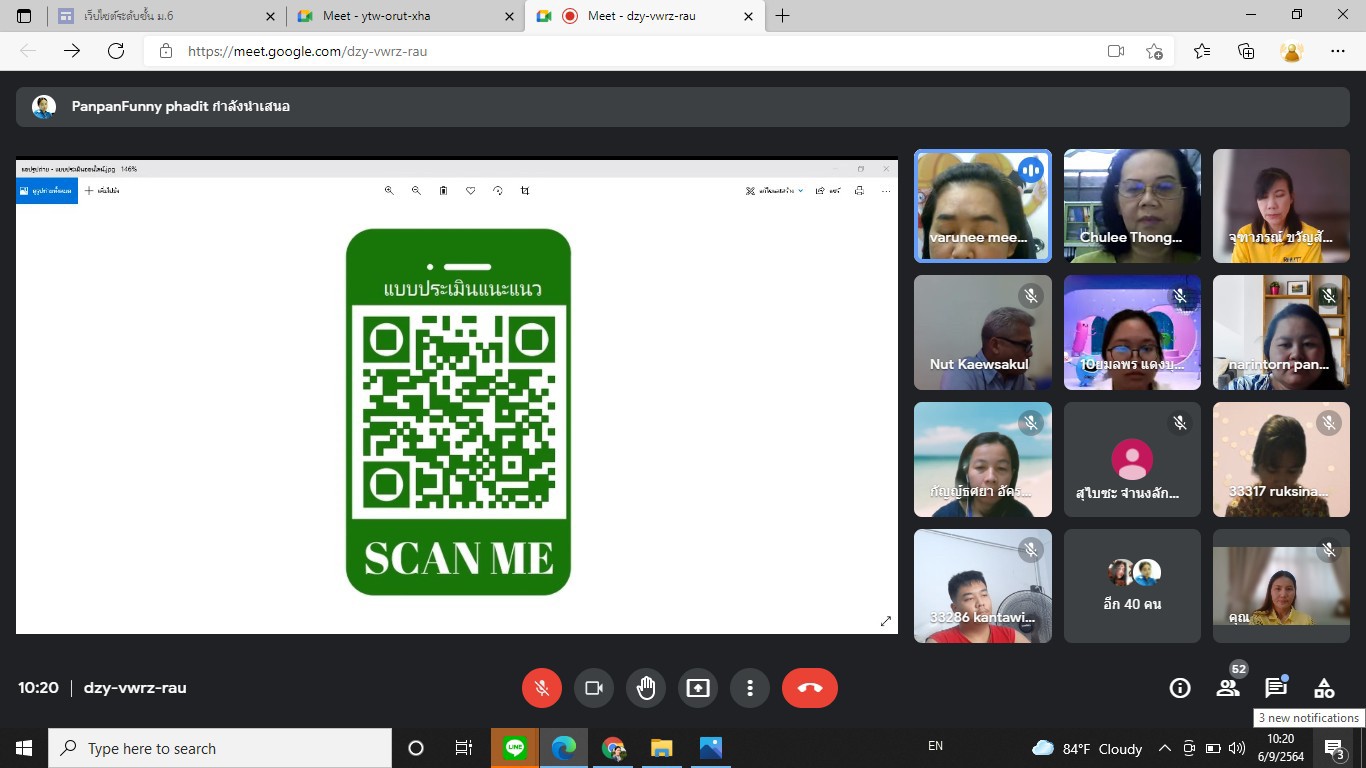Open Photos app on taskbar
This screenshot has height=768, width=1366.
[710, 748]
